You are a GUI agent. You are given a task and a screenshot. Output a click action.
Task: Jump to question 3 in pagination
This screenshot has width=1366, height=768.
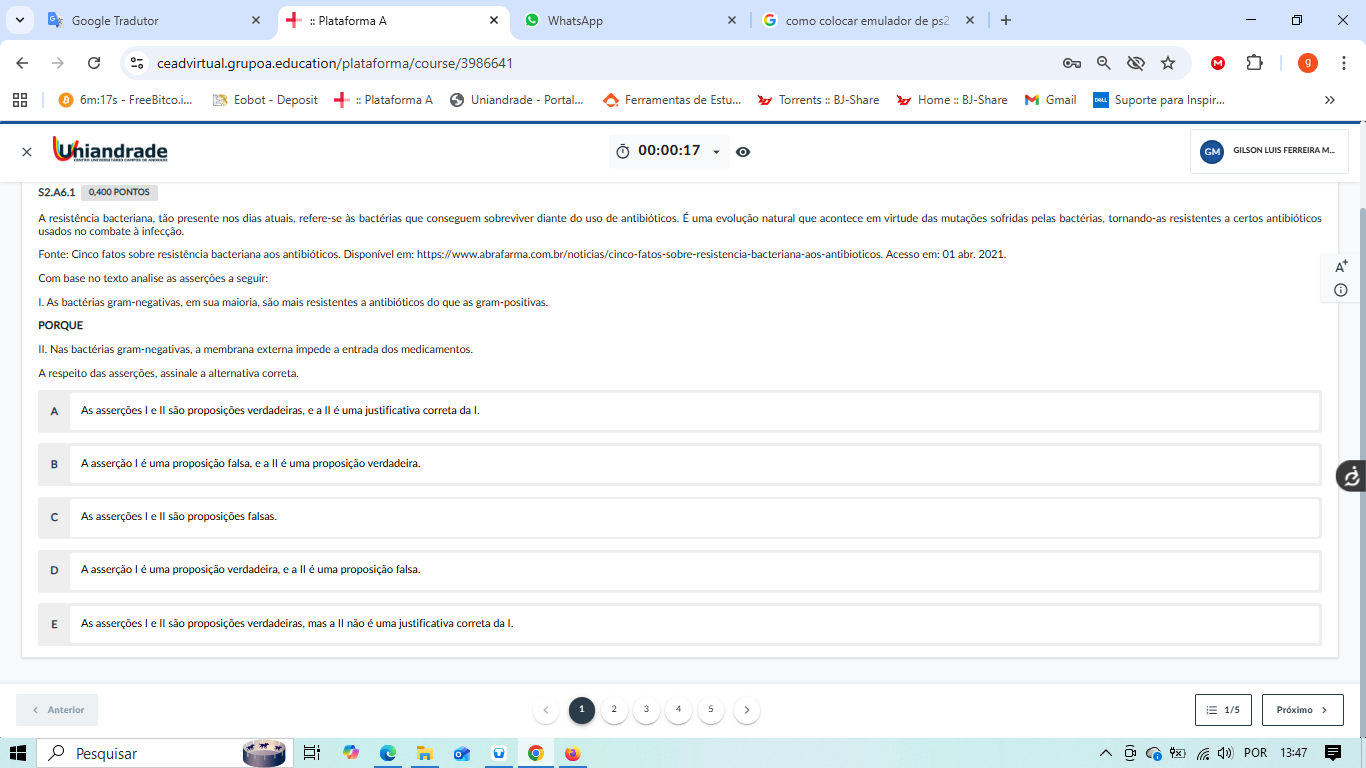(x=646, y=710)
